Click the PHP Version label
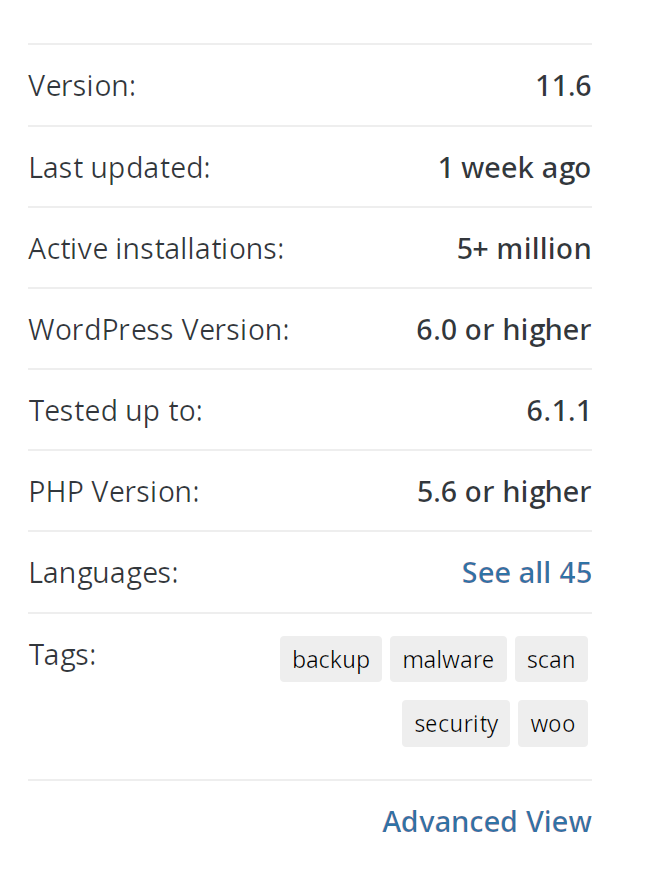The width and height of the screenshot is (658, 892). tap(113, 491)
